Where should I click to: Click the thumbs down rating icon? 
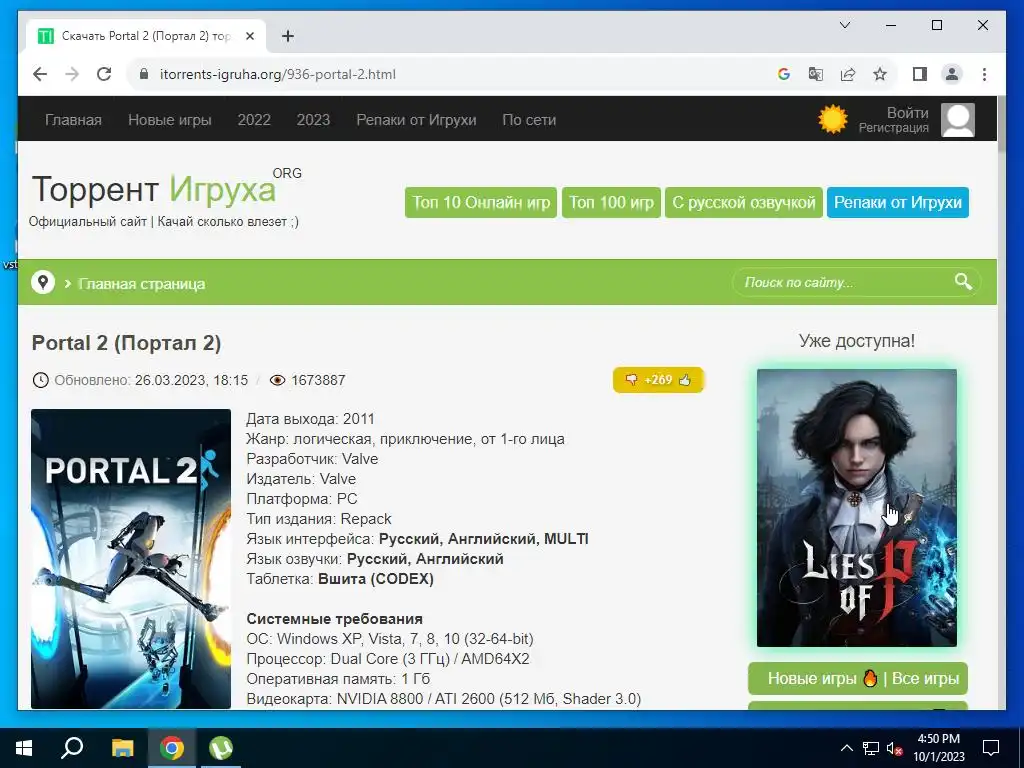click(x=631, y=380)
